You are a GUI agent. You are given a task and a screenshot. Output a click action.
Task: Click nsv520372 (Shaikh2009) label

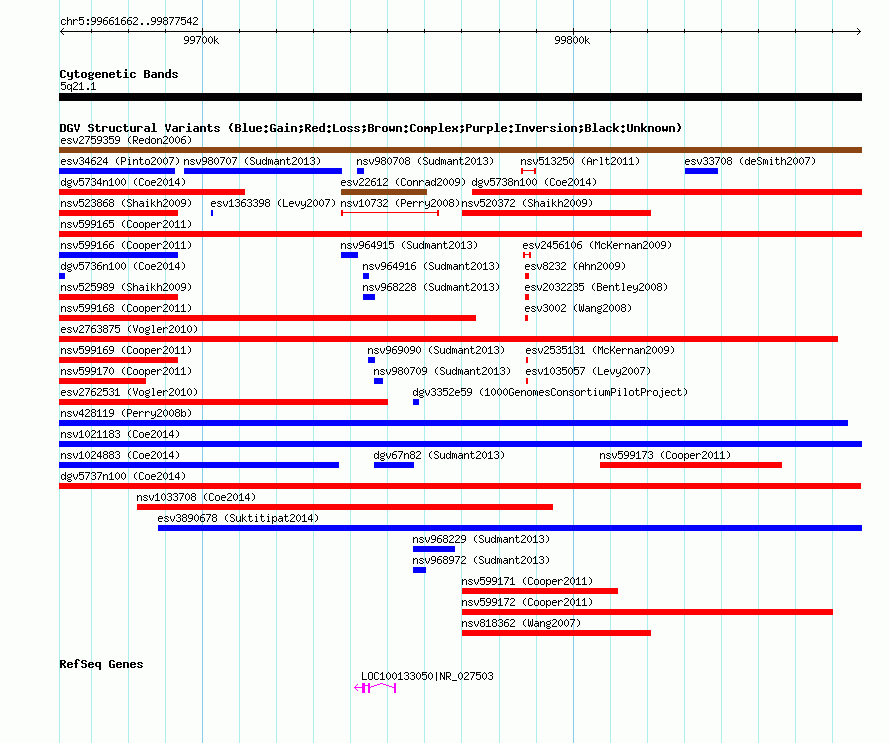pyautogui.click(x=527, y=203)
